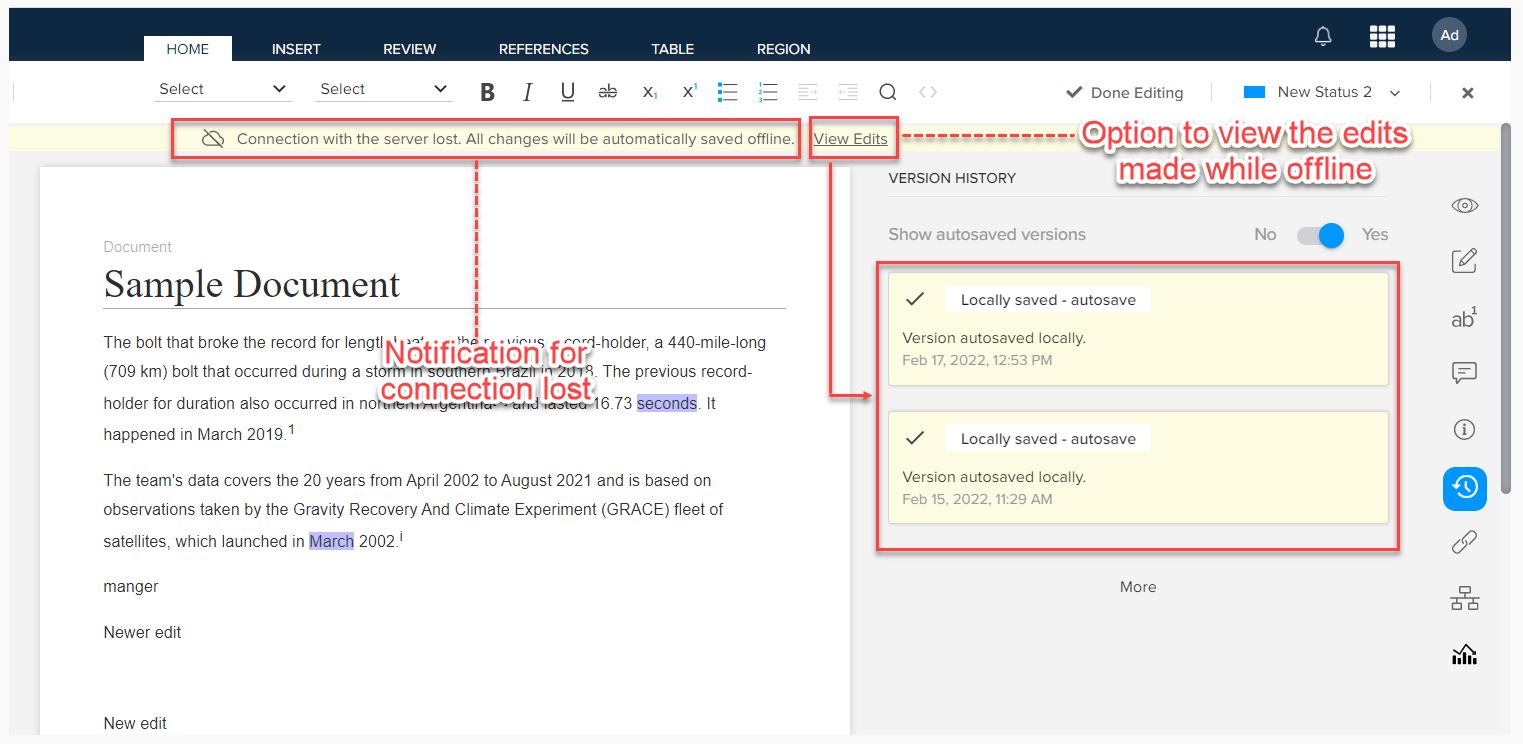Apply strikethrough formatting
This screenshot has width=1523, height=744.
point(607,92)
